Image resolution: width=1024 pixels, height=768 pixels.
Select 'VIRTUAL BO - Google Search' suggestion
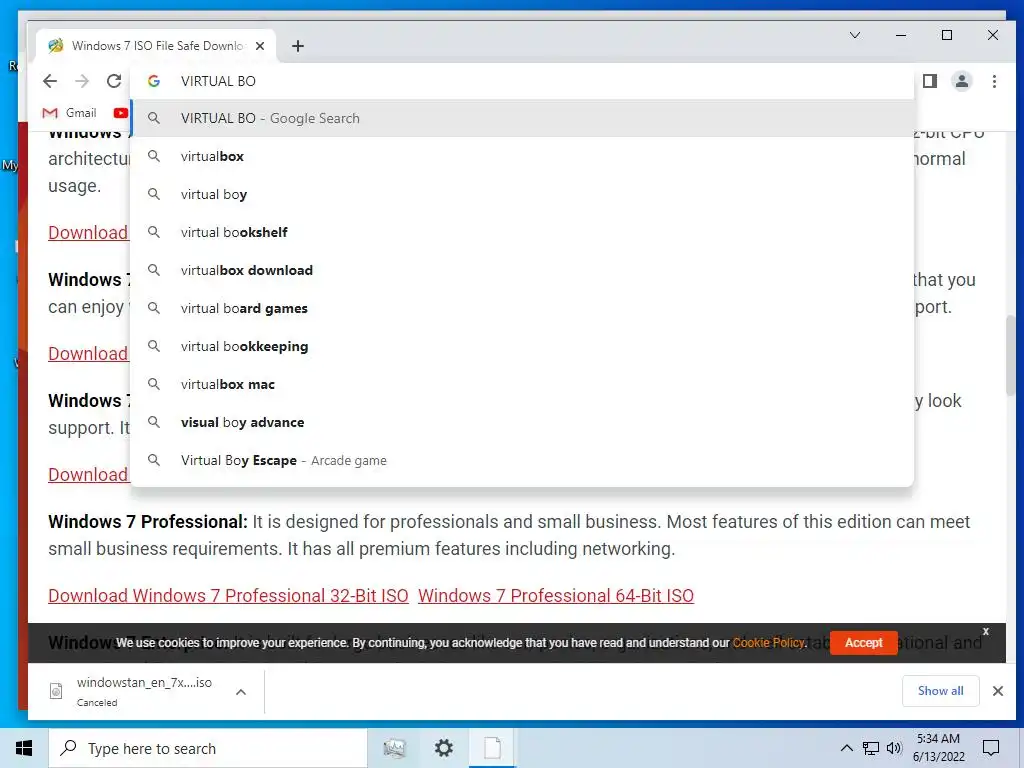pyautogui.click(x=522, y=118)
